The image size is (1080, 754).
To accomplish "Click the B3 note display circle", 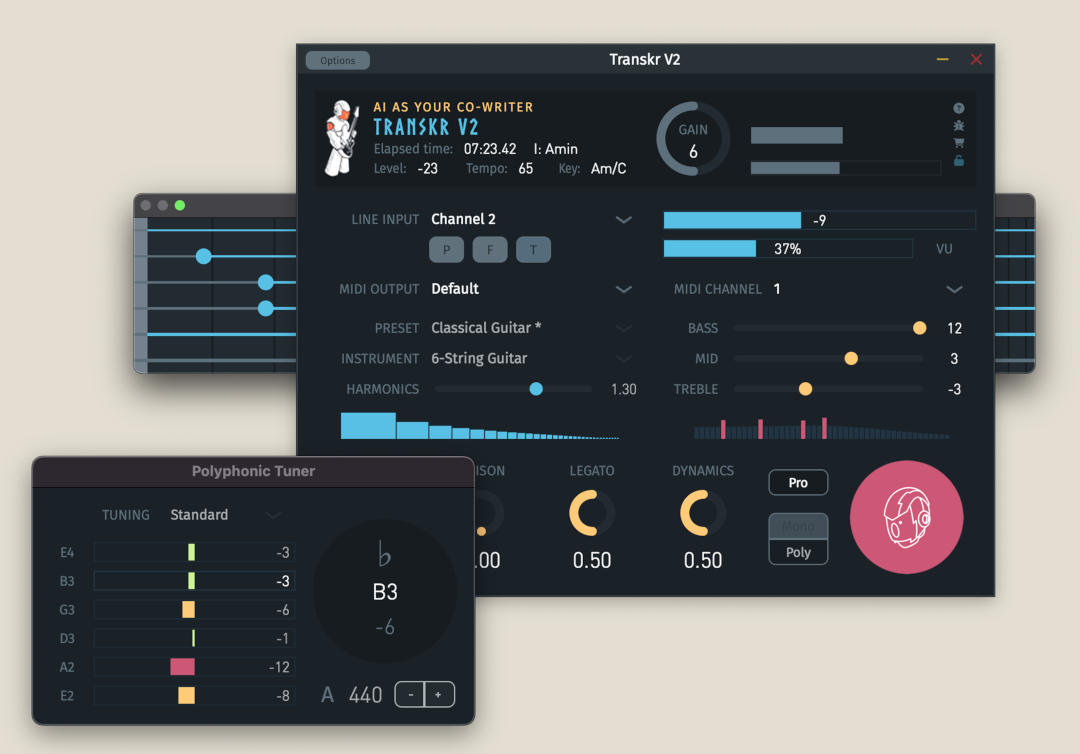I will pyautogui.click(x=385, y=590).
